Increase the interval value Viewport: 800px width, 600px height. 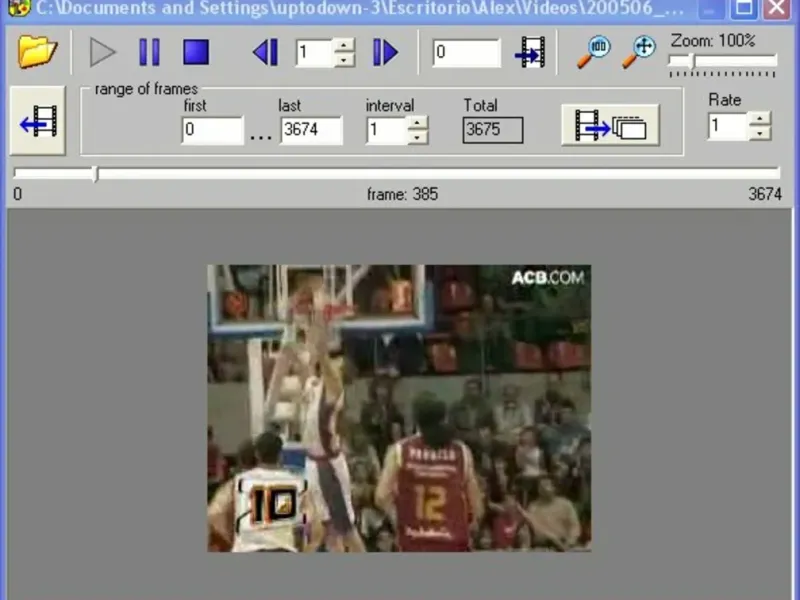417,123
